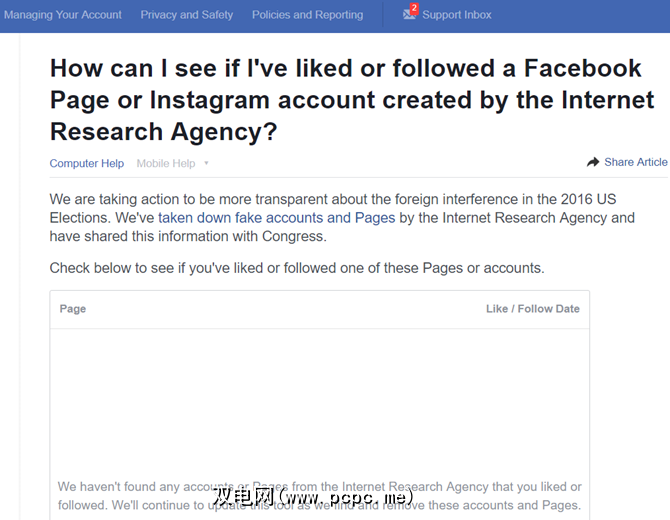The height and width of the screenshot is (520, 670).
Task: Click the red notification badge showing 2
Action: pos(415,8)
